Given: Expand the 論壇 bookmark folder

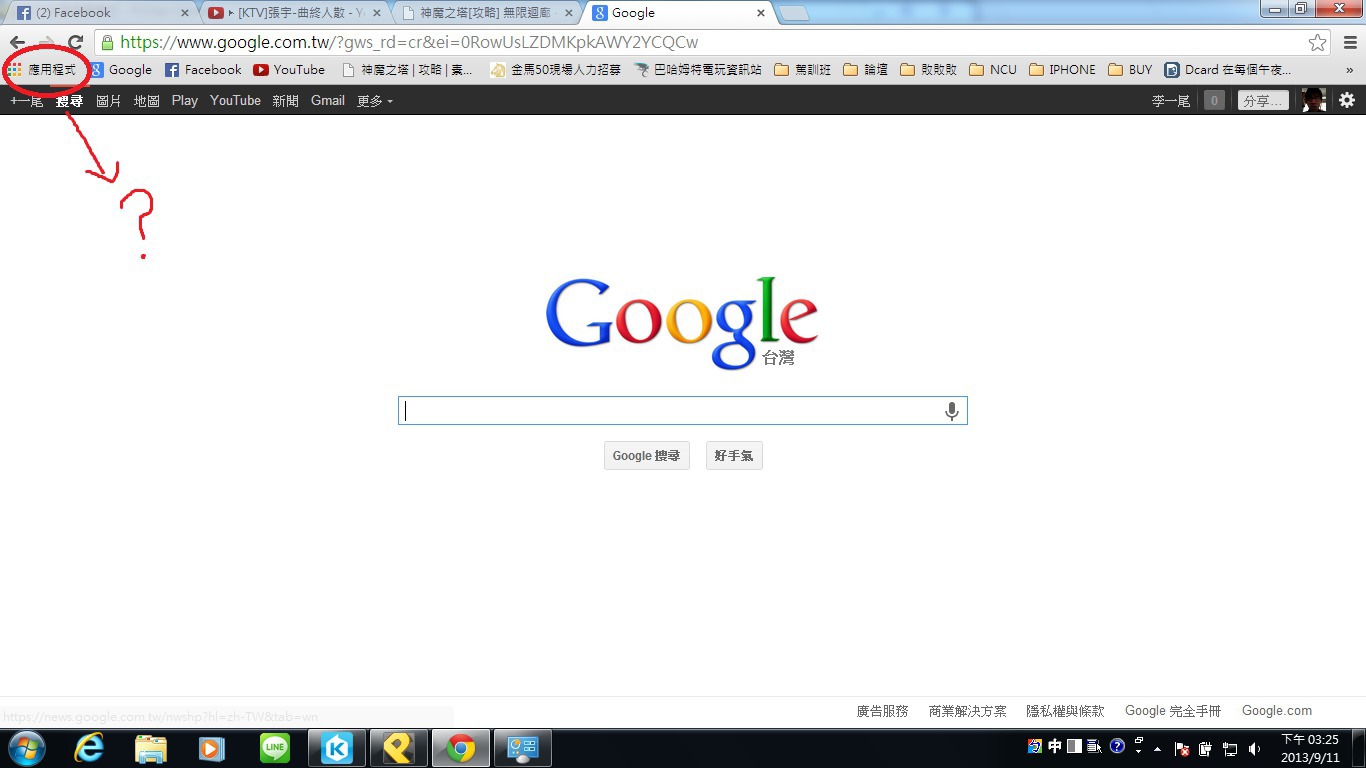Looking at the screenshot, I should pyautogui.click(x=866, y=70).
